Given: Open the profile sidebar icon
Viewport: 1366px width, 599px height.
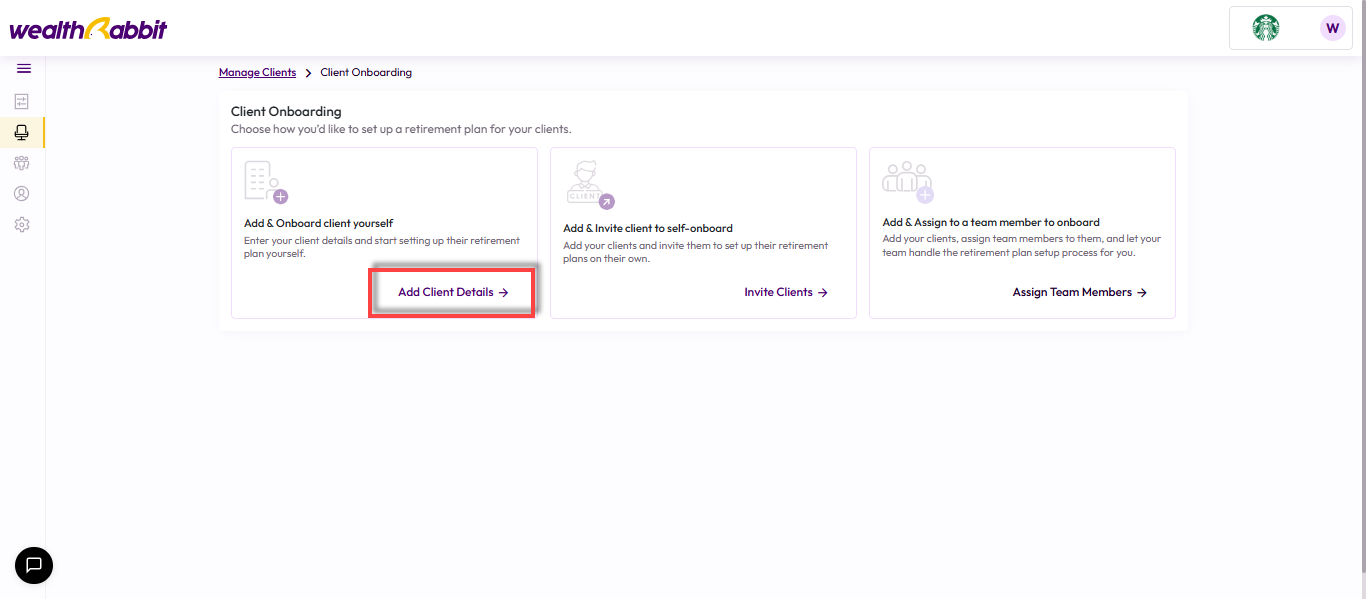Looking at the screenshot, I should click(22, 194).
